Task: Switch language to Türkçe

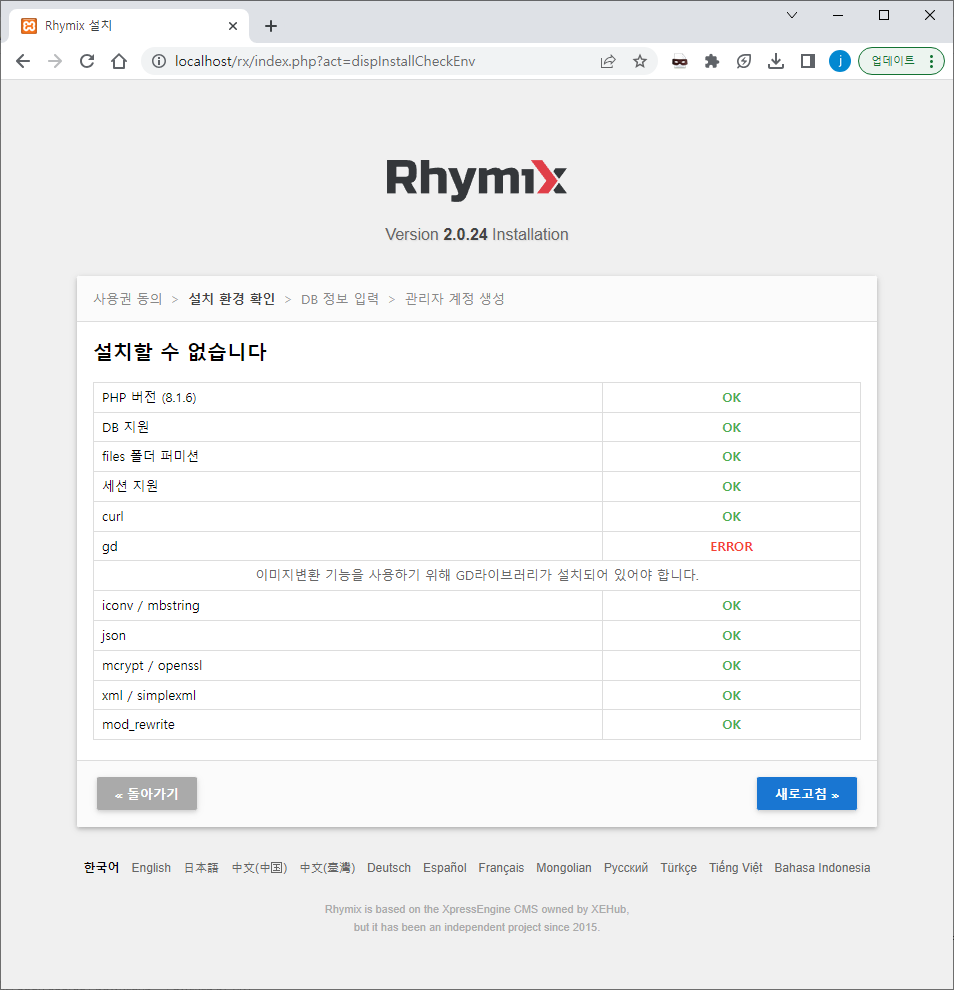Action: click(x=679, y=868)
